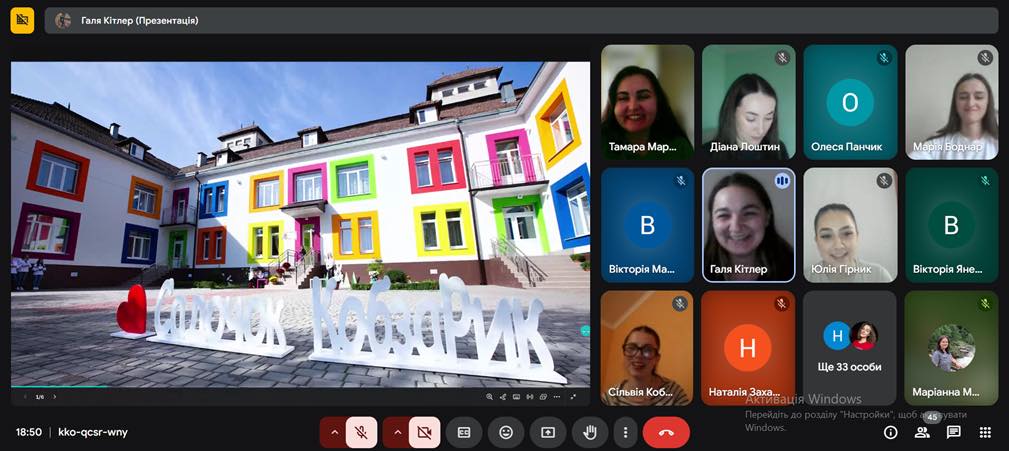
Task: Raise your hand in the meeting
Action: coord(590,432)
